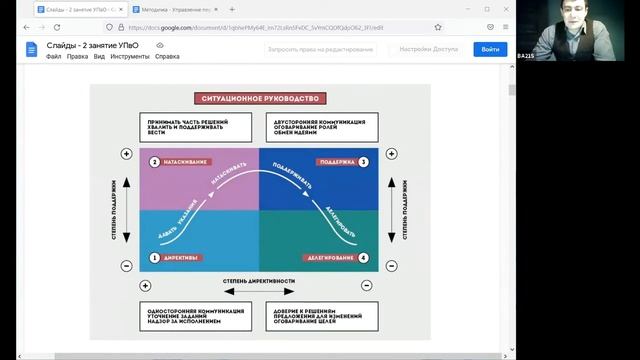The height and width of the screenshot is (360, 640).
Task: Click the browser back arrow
Action: point(27,27)
